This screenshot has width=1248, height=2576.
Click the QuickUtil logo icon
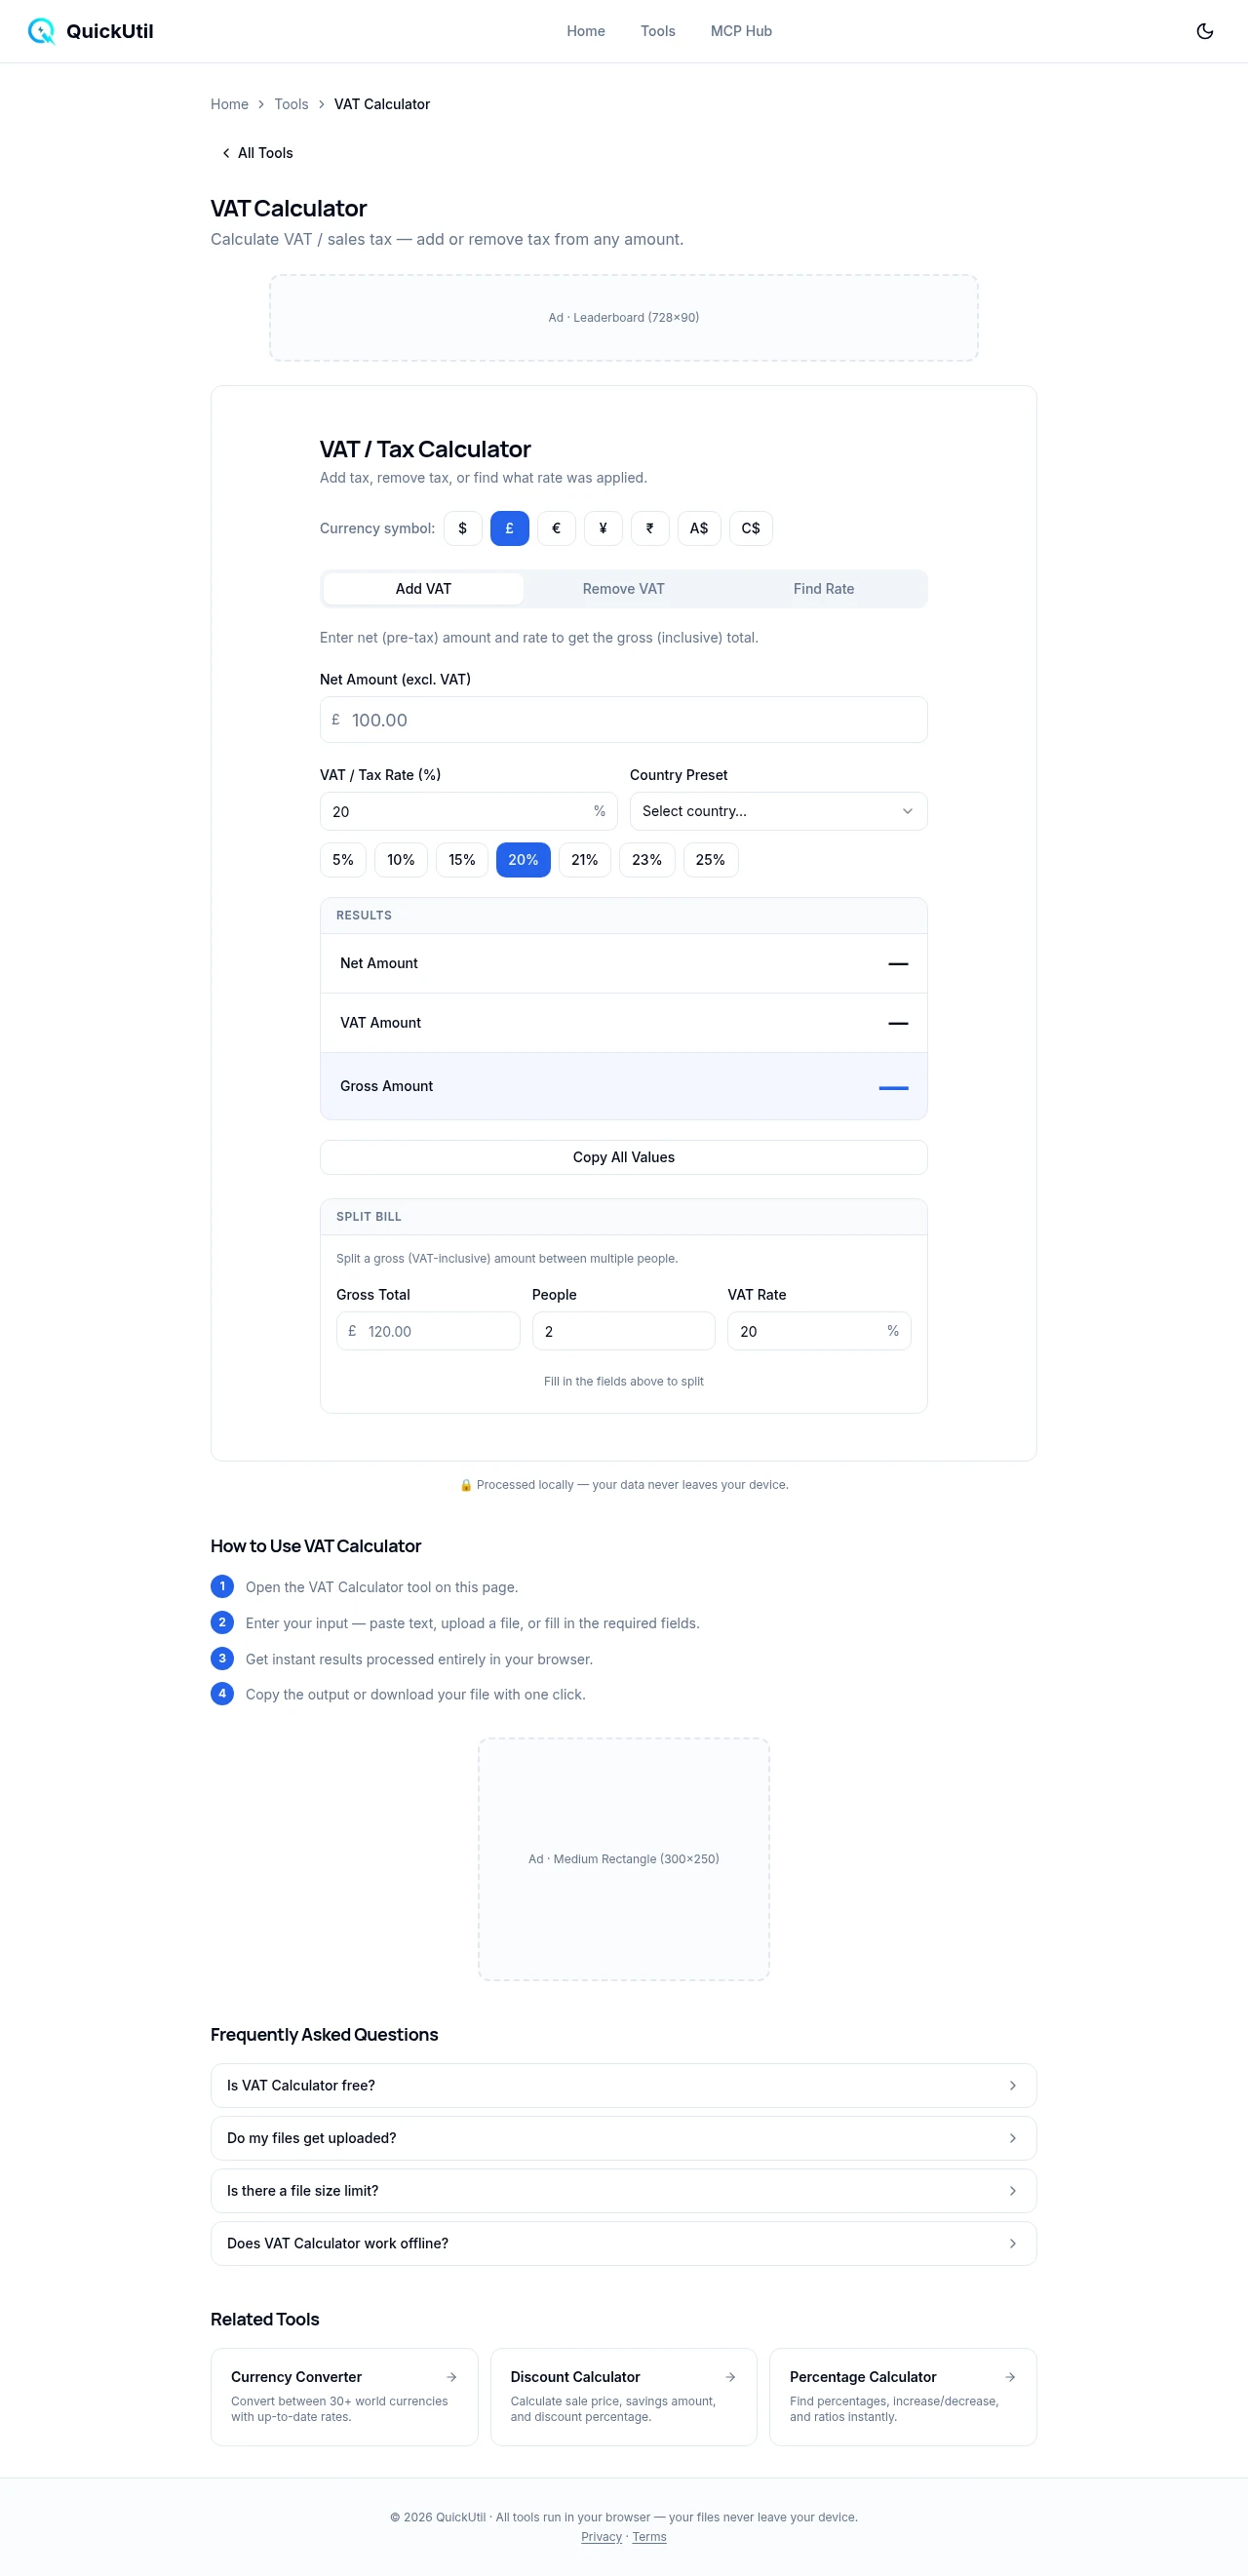[x=41, y=31]
